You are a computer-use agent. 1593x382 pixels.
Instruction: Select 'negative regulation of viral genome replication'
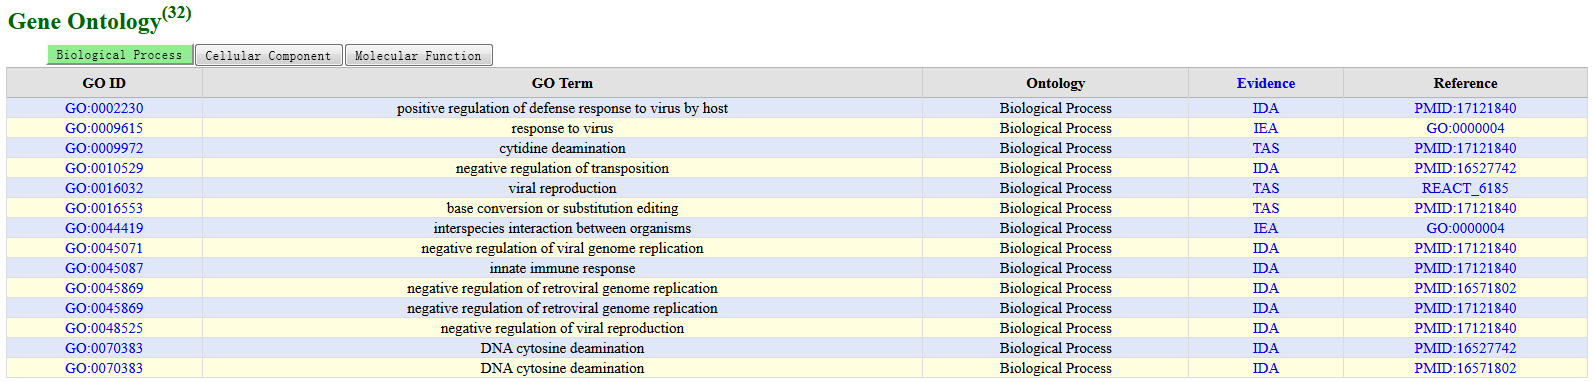[x=562, y=248]
